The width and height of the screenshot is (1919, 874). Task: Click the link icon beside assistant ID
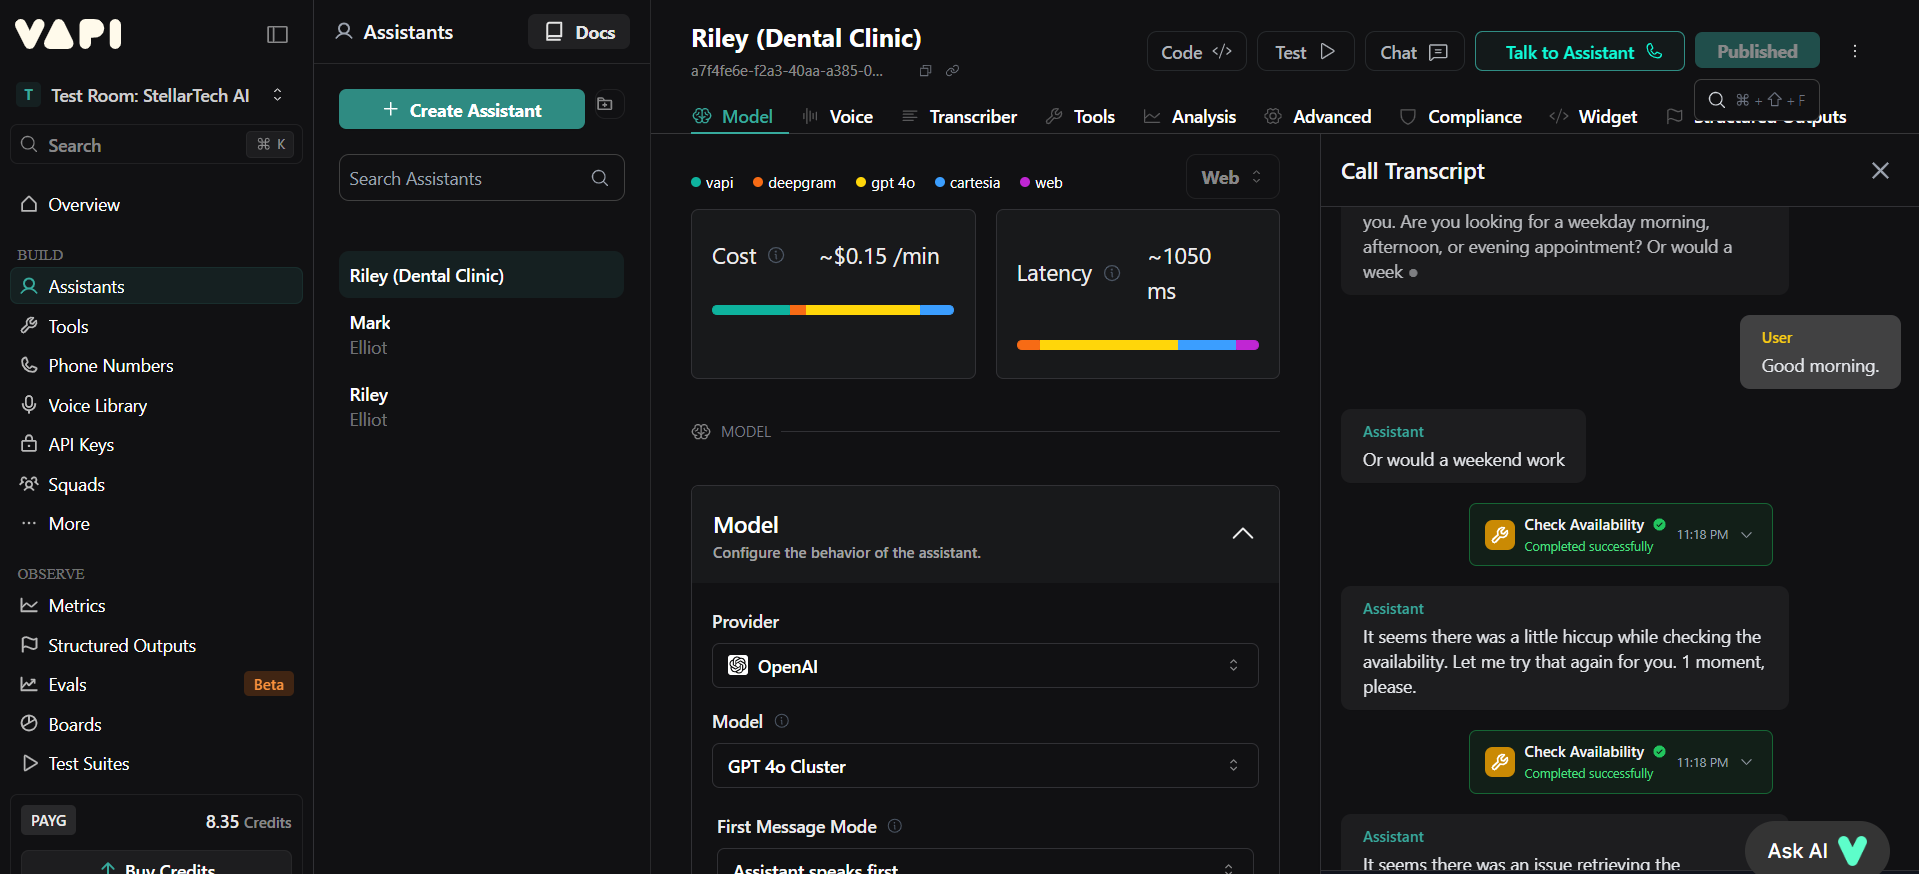tap(952, 71)
